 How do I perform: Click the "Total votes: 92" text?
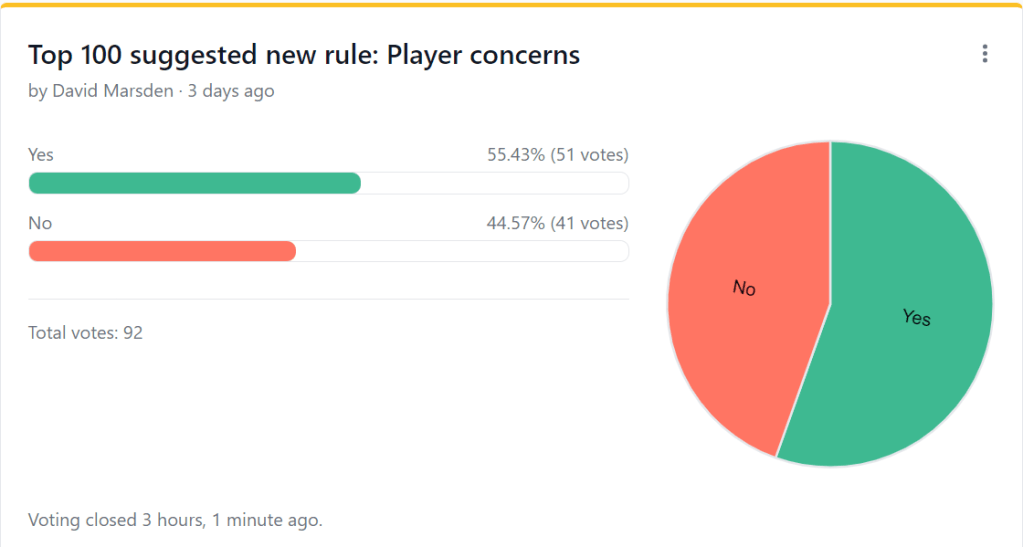coord(85,332)
